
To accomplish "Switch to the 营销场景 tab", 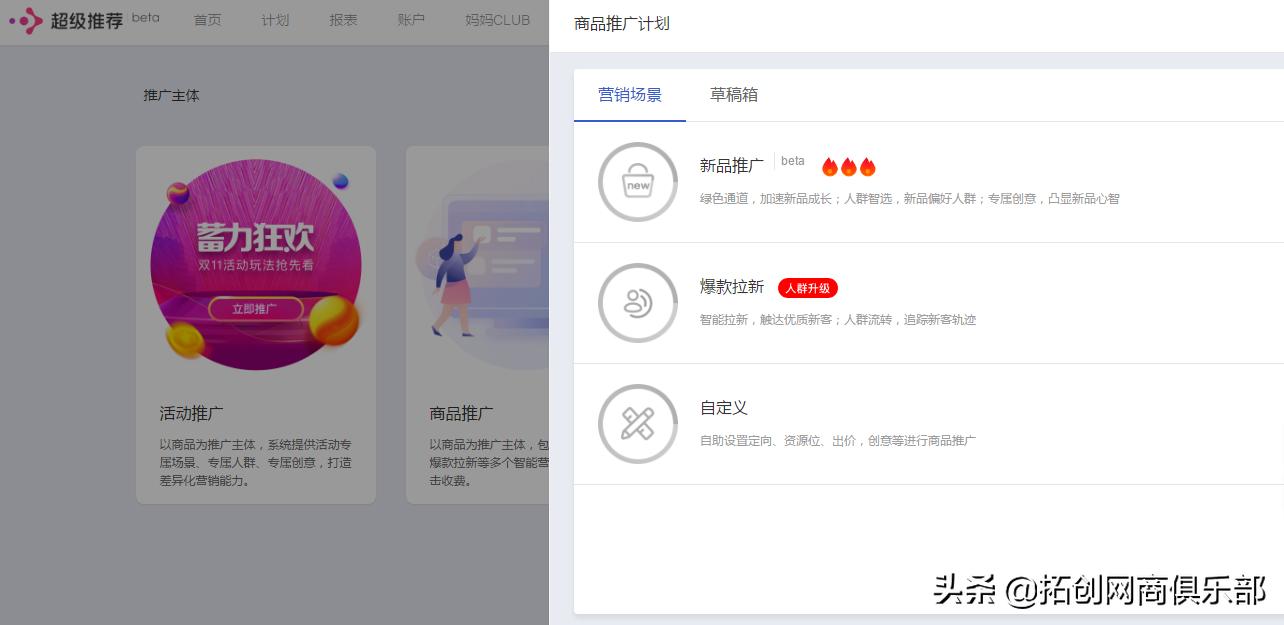I will tap(629, 95).
